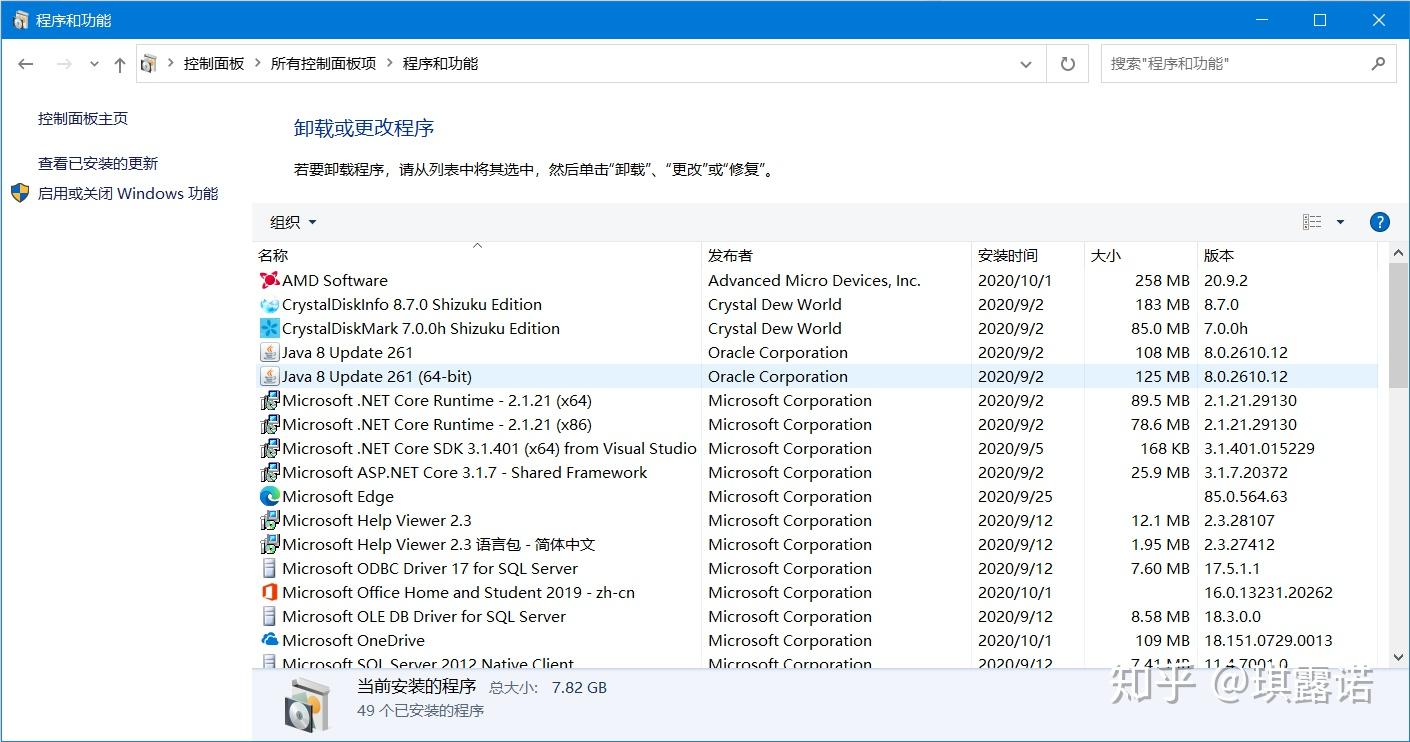
Task: Click the 控制面板 breadcrumb
Action: click(214, 64)
